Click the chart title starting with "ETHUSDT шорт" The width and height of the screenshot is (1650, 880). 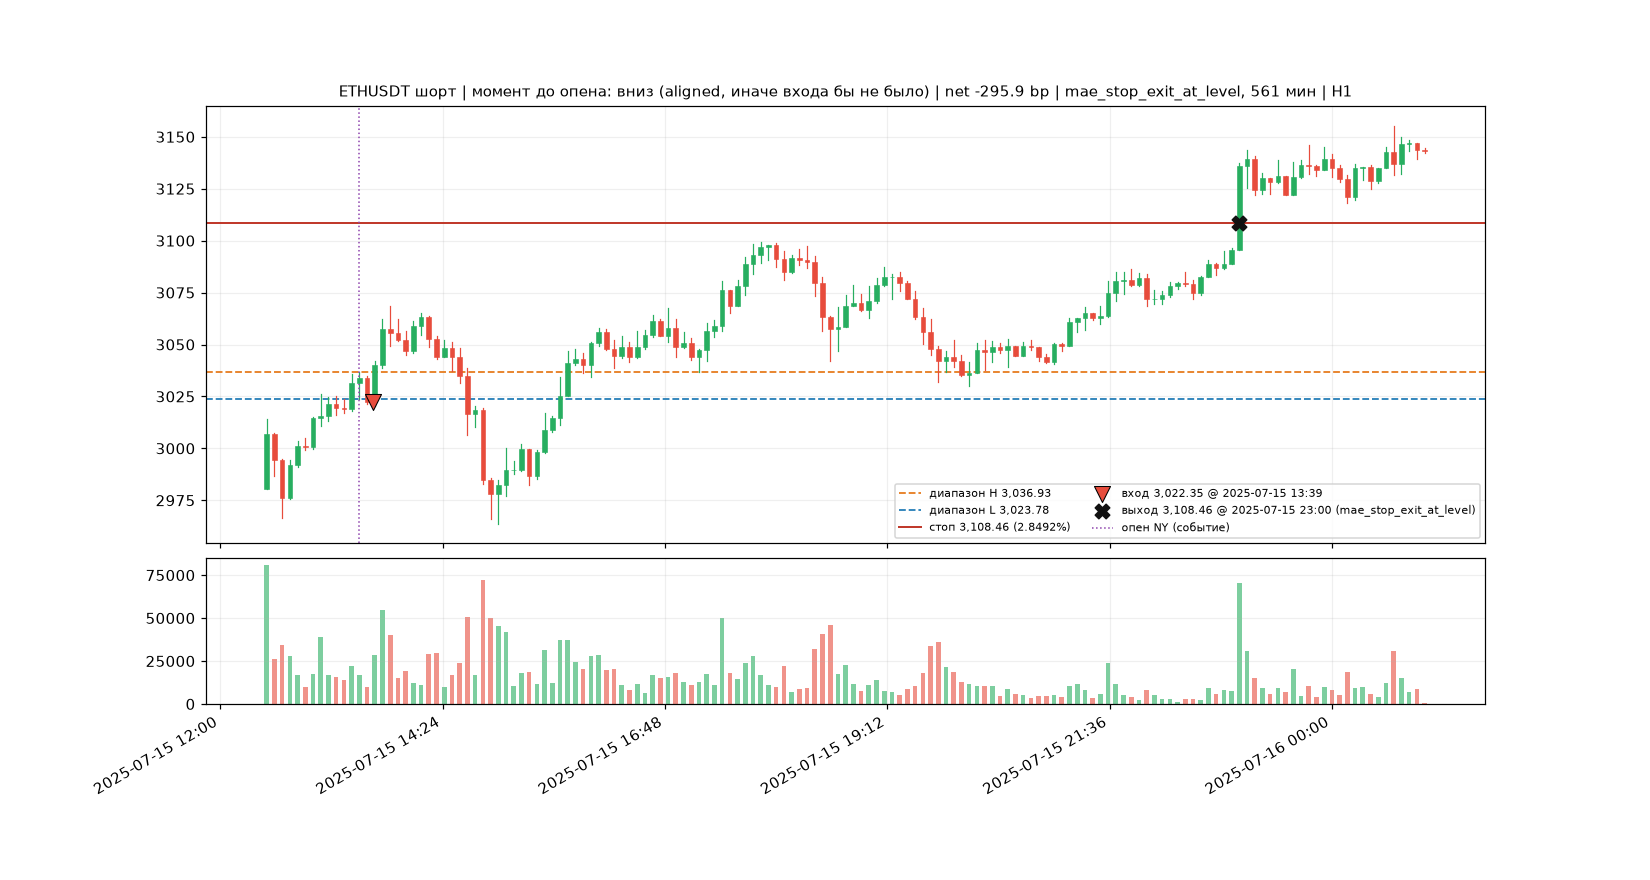[845, 92]
